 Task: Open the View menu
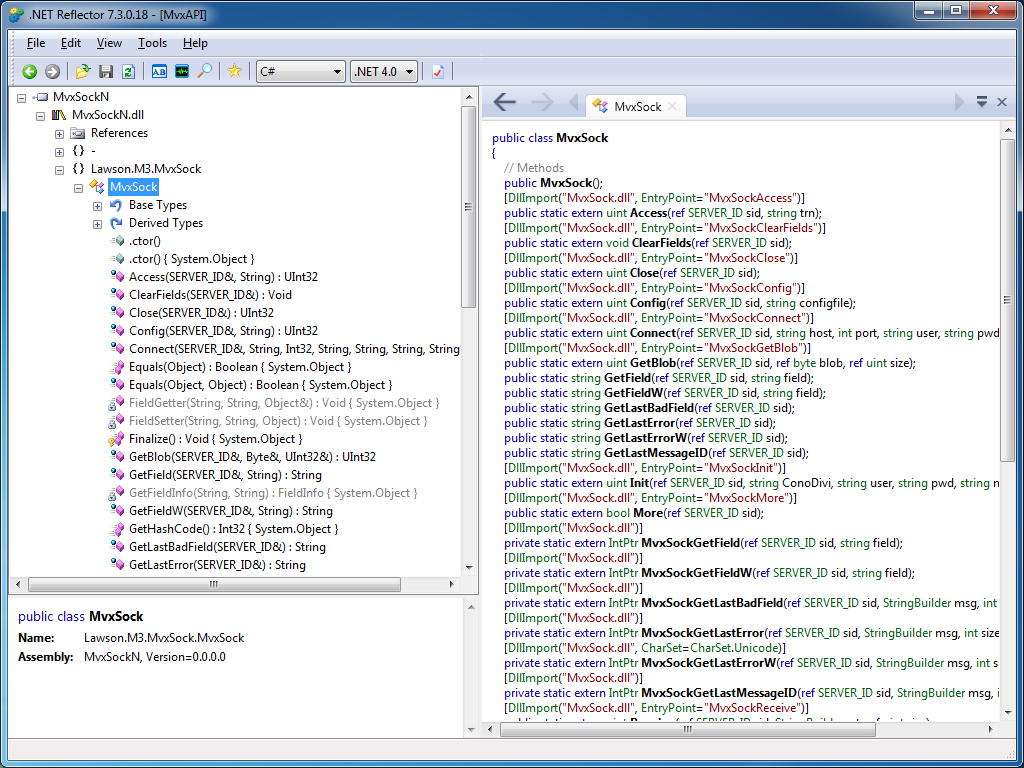109,43
